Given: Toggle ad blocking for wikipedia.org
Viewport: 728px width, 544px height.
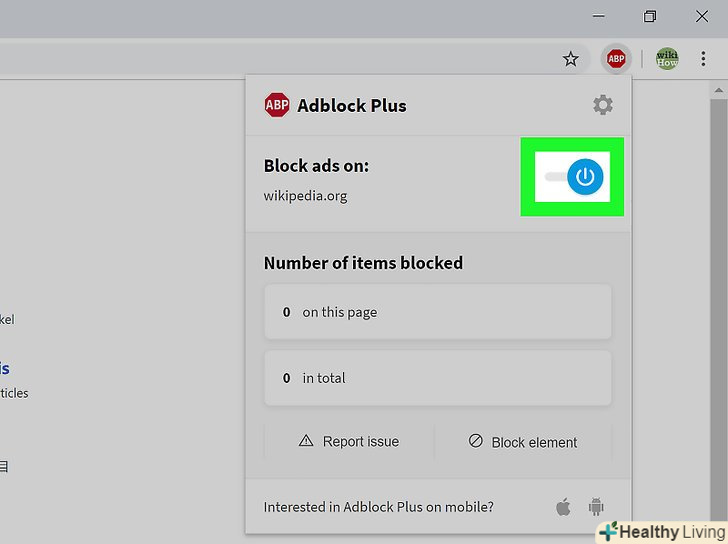Looking at the screenshot, I should point(585,177).
